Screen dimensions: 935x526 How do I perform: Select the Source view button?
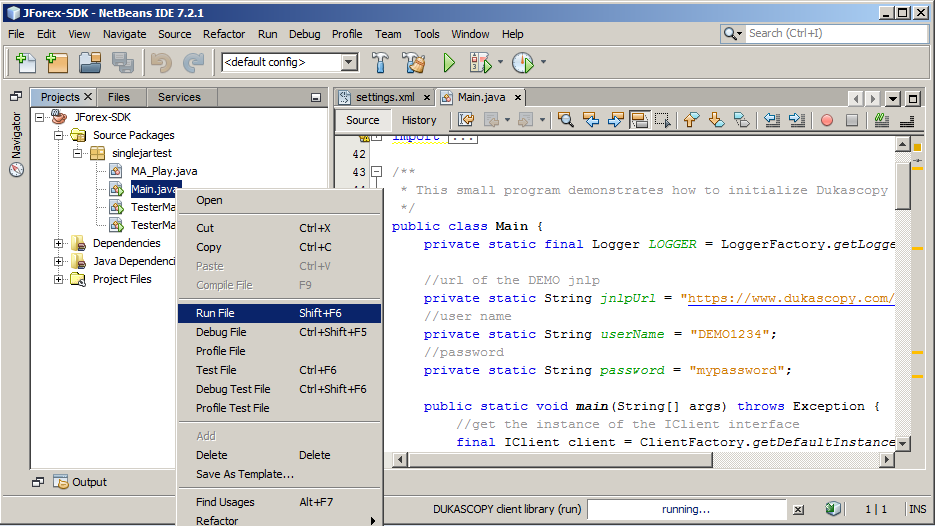[x=363, y=120]
